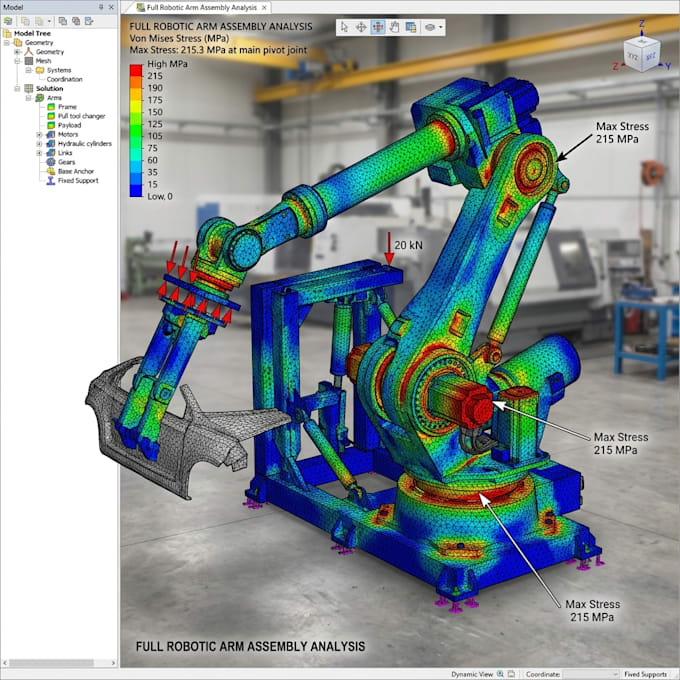
Task: Click the copy folders icon in Model toolbar
Action: coord(26,21)
